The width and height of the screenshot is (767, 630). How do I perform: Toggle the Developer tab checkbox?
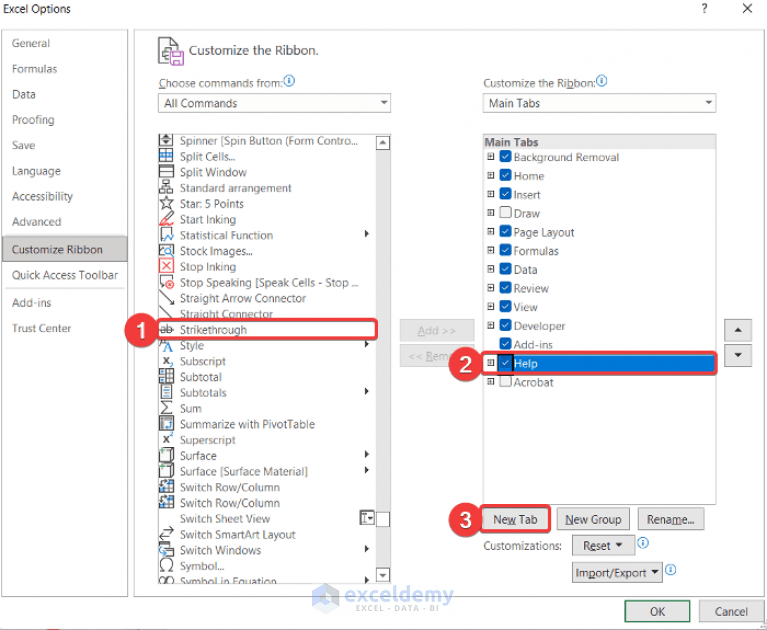505,325
